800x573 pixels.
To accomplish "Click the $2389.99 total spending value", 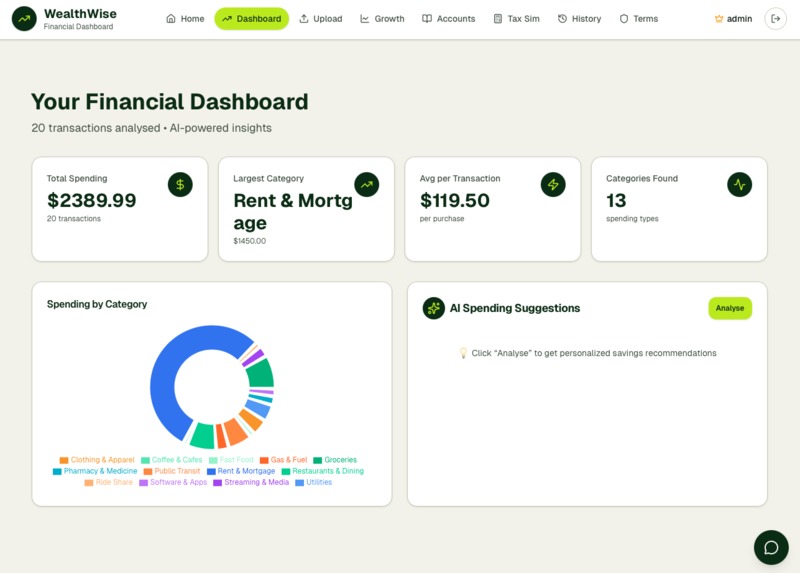I will point(92,200).
